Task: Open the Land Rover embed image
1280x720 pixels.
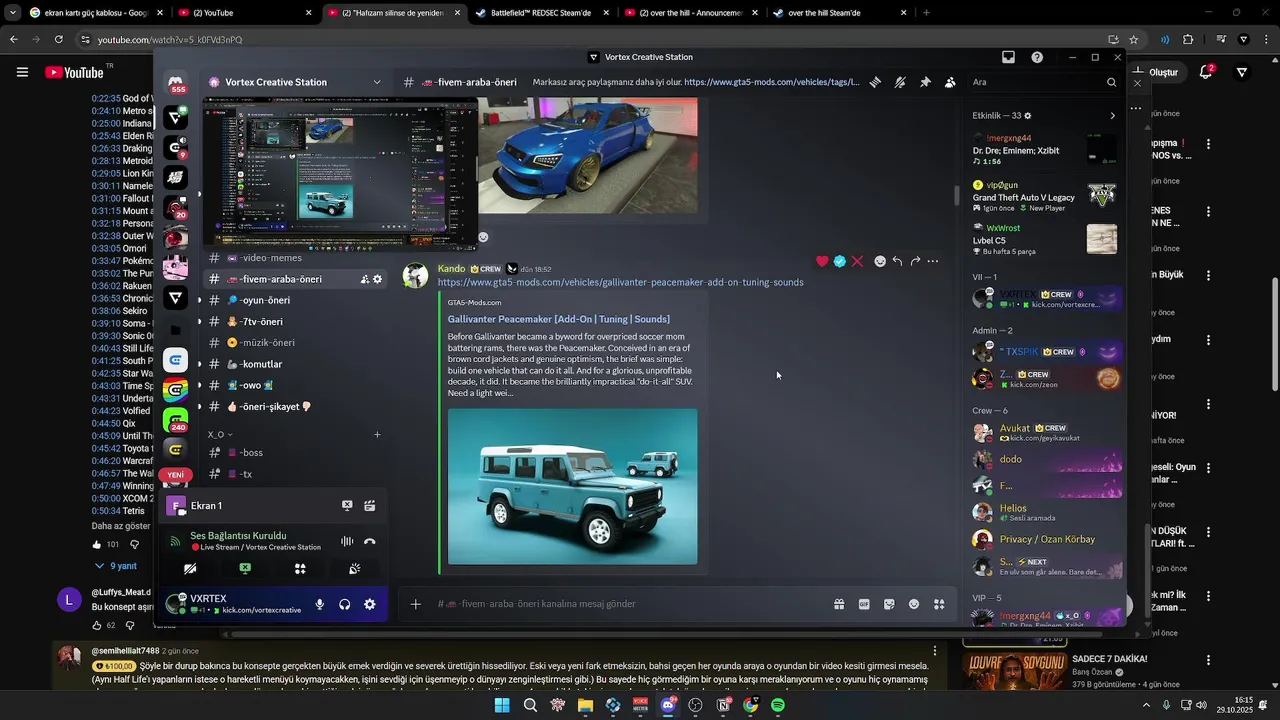Action: coord(572,487)
